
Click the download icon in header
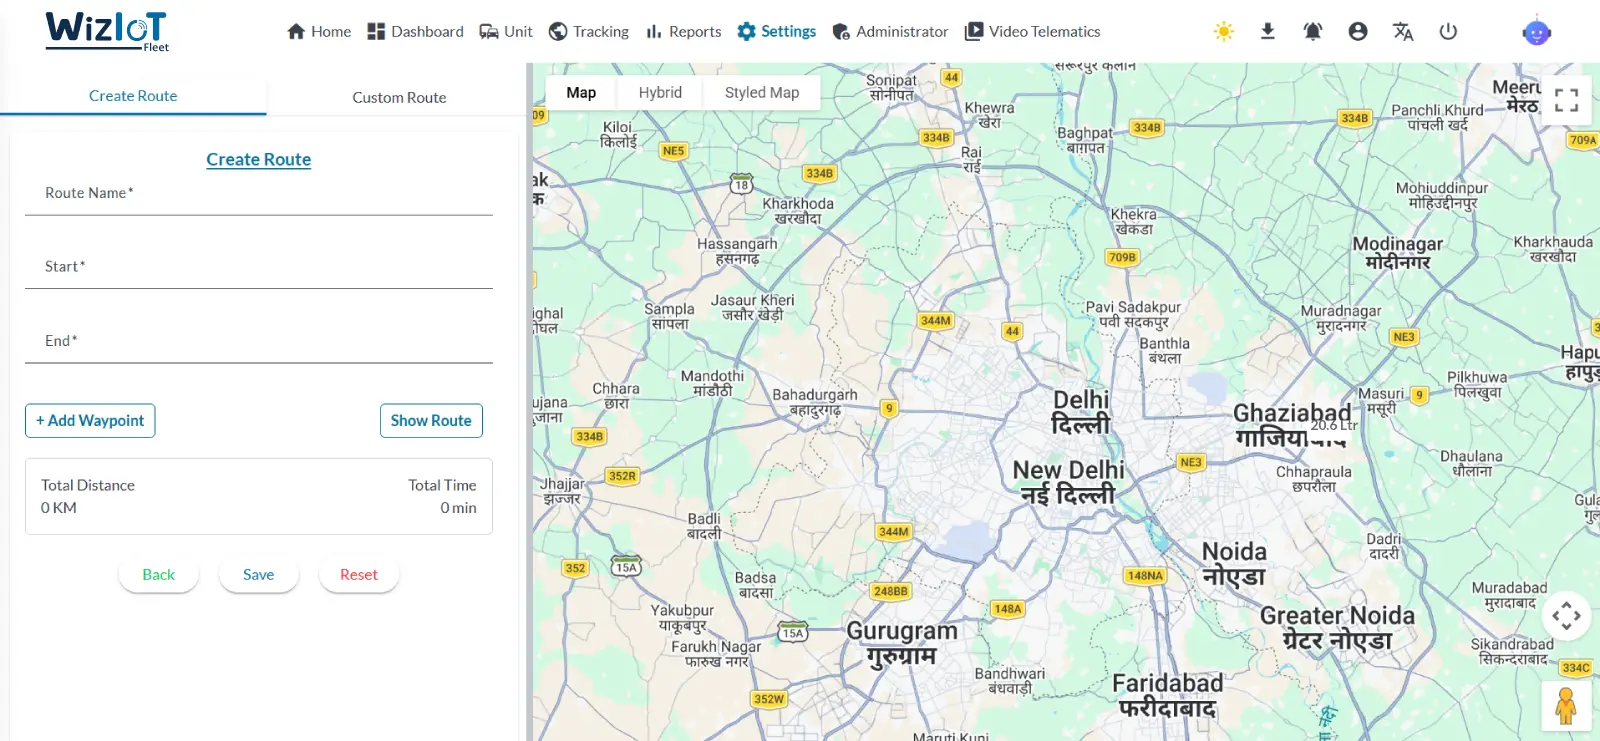click(x=1267, y=32)
